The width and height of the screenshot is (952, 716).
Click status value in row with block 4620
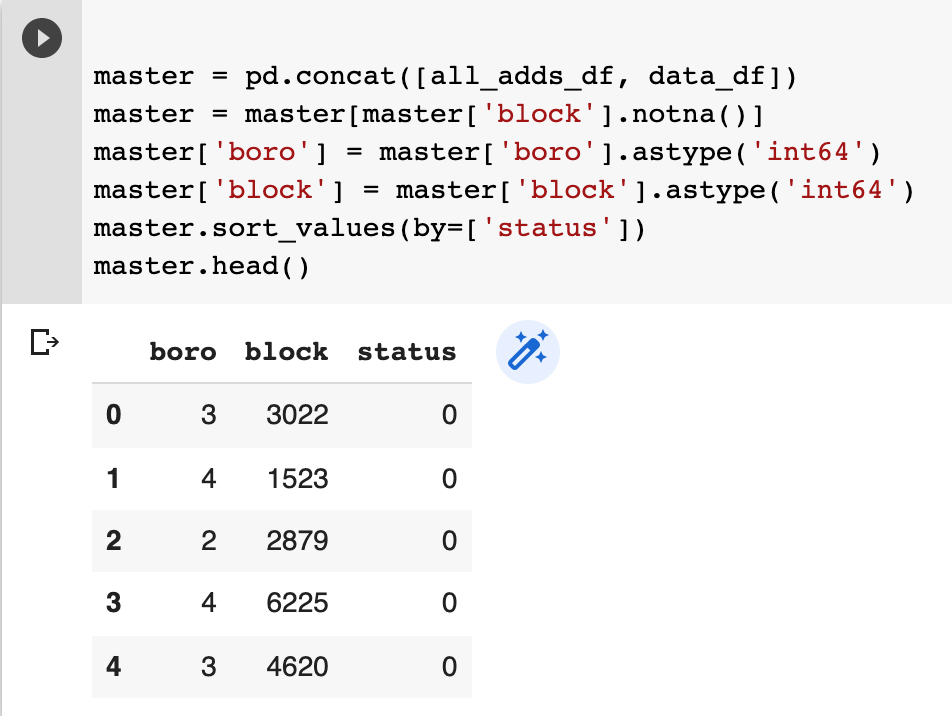(x=449, y=666)
